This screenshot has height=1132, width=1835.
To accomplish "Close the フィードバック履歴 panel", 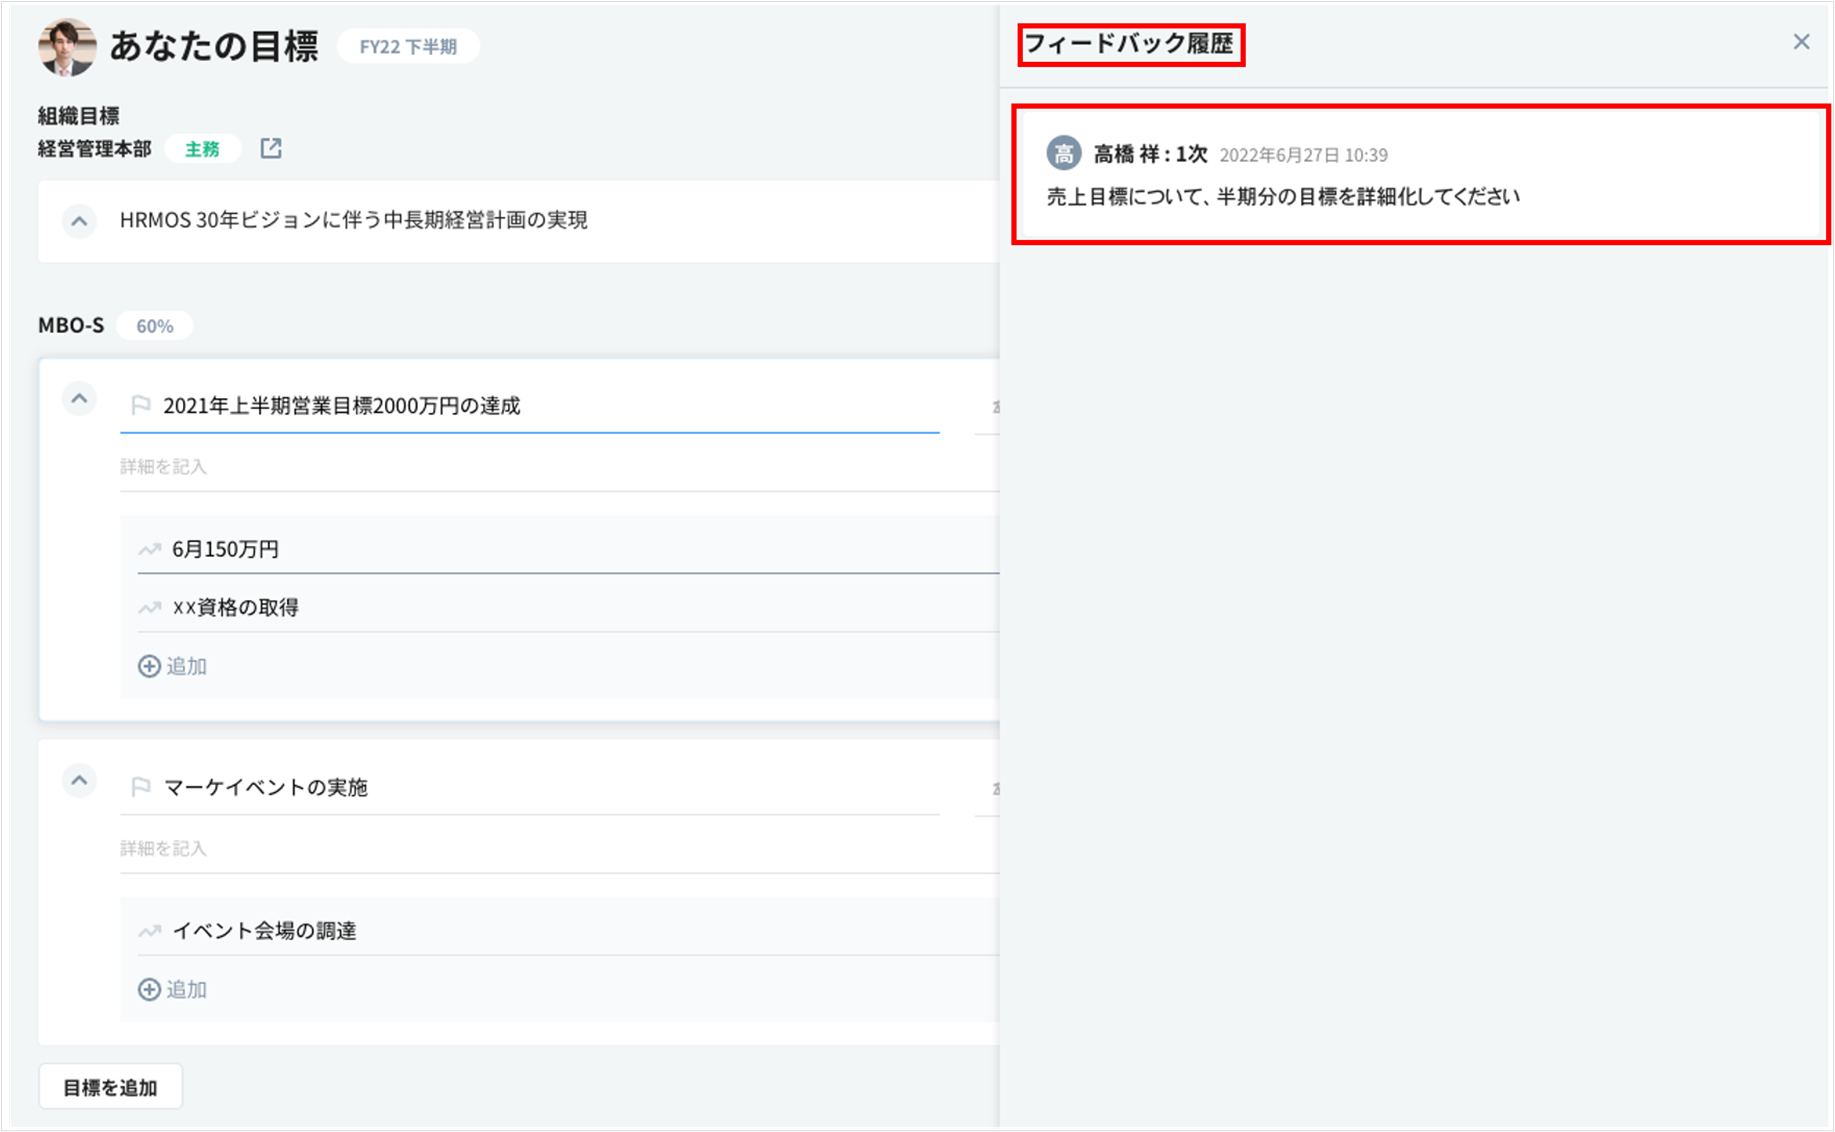I will pos(1801,42).
